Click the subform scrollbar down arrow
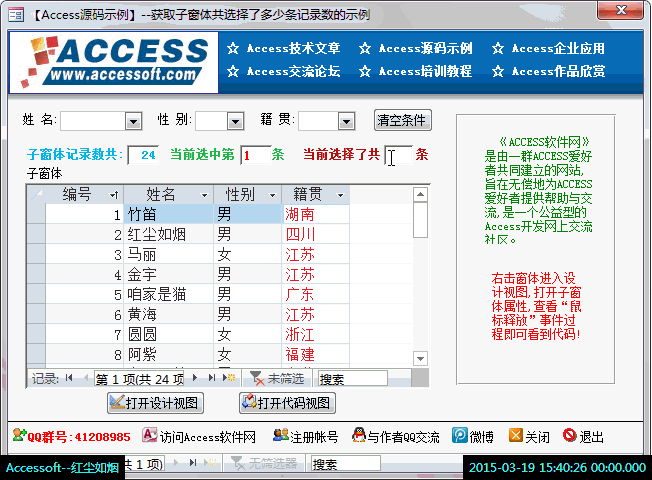 pos(420,358)
